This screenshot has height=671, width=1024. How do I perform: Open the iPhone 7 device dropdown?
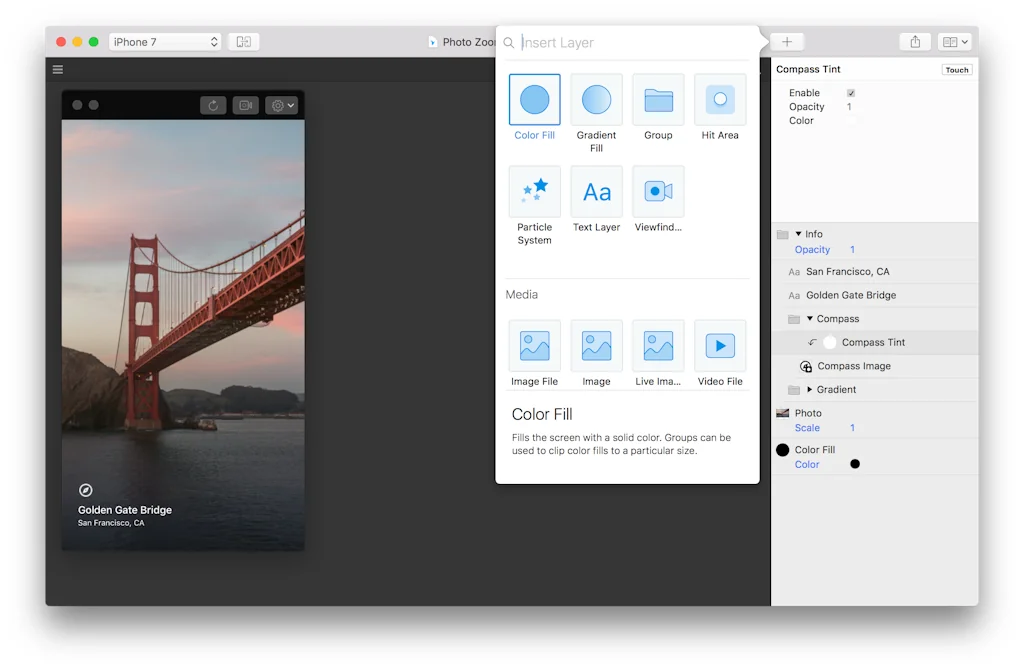(x=165, y=42)
